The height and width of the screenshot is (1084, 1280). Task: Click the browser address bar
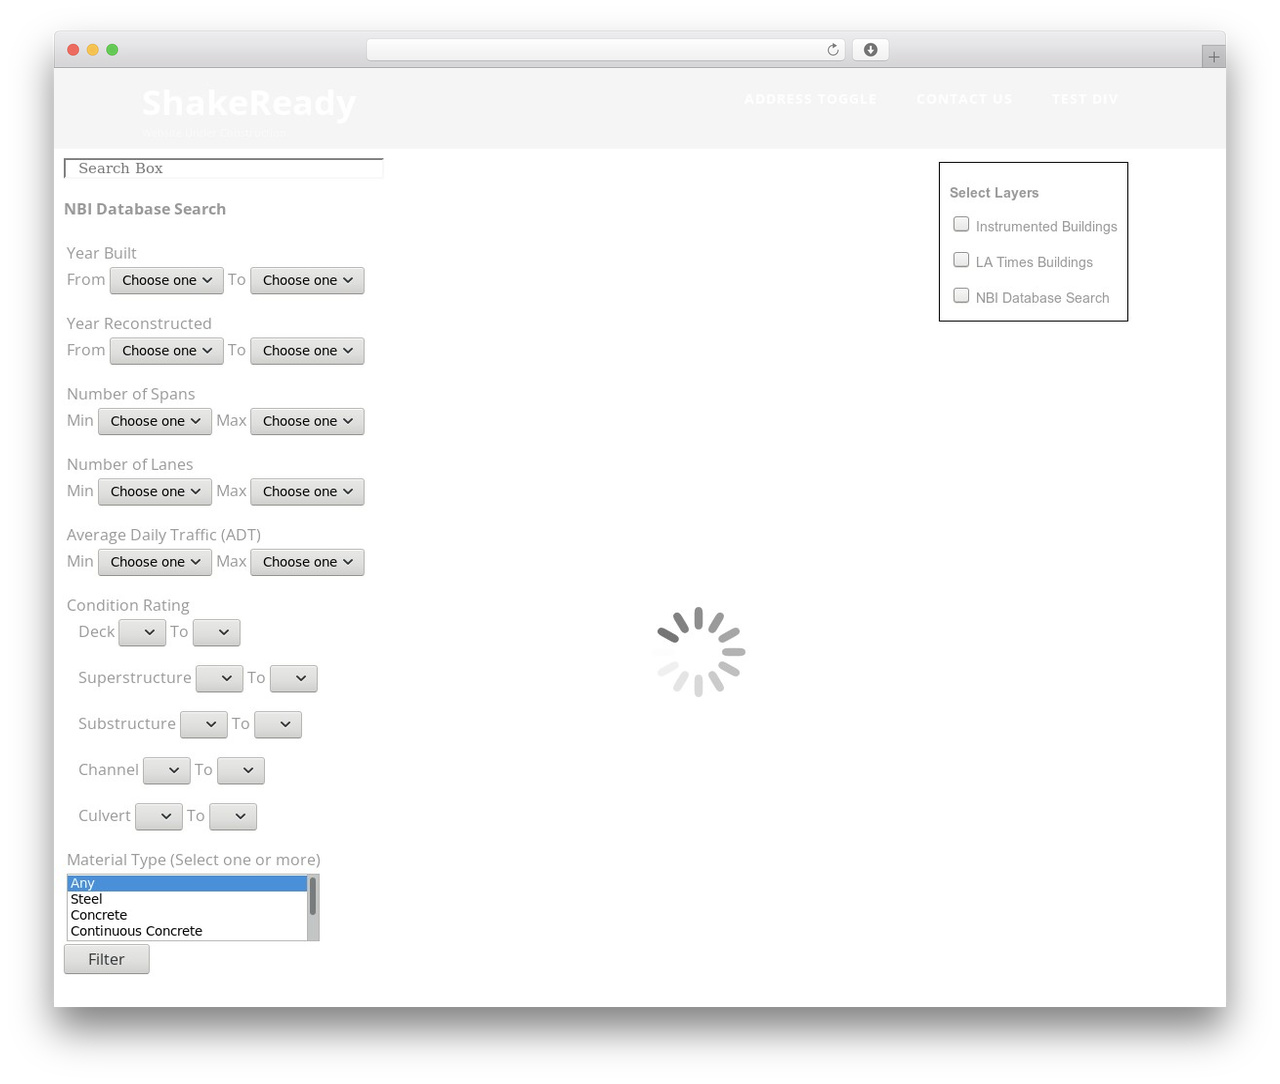tap(605, 50)
